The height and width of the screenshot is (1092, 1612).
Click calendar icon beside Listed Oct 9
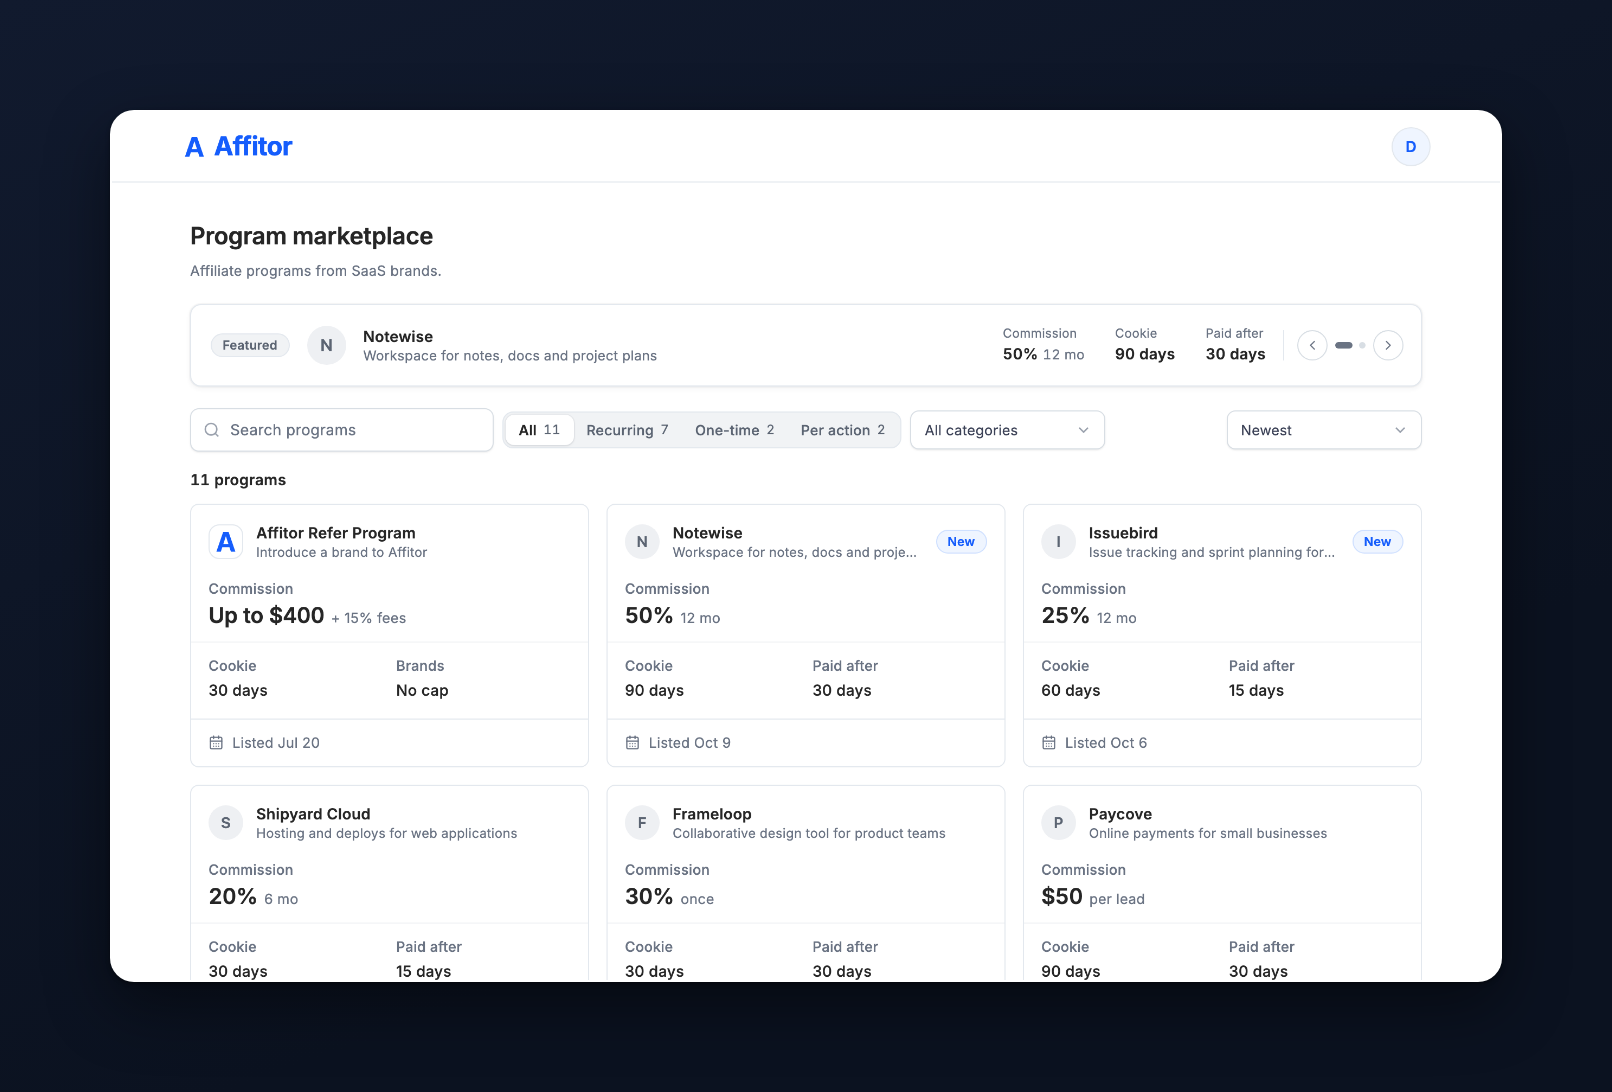click(632, 743)
